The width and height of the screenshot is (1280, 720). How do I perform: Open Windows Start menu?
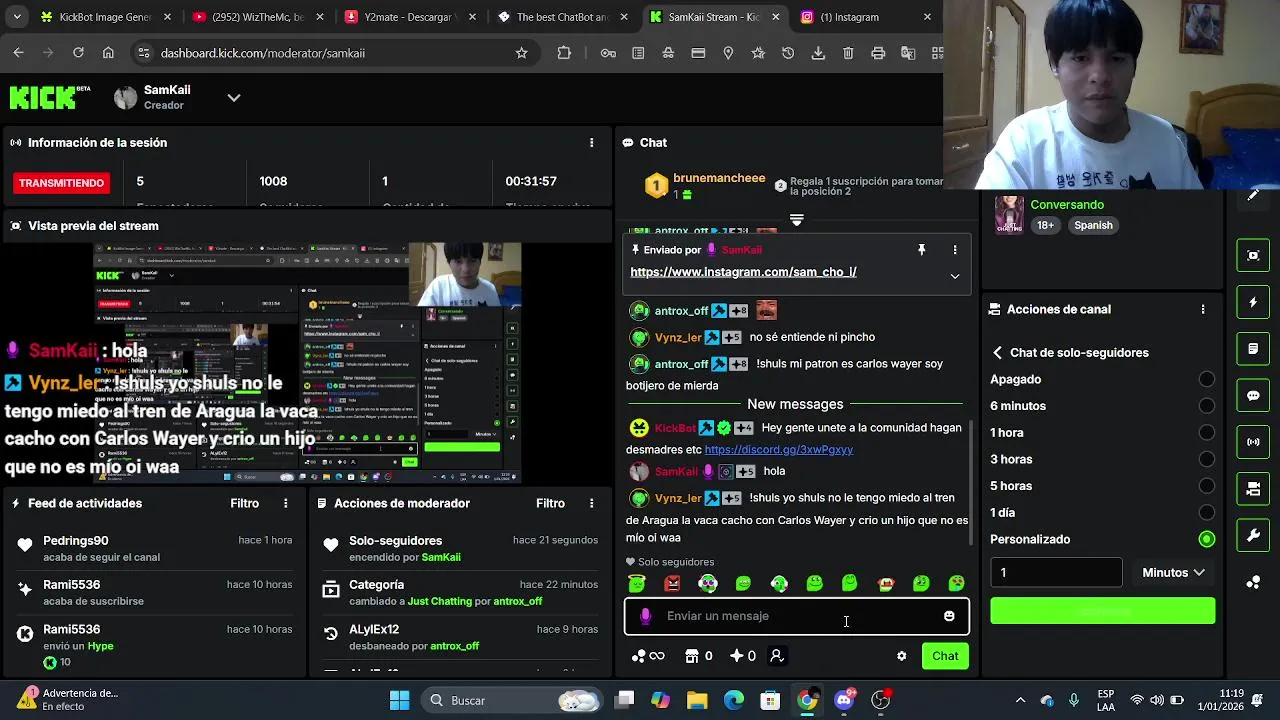(x=399, y=700)
